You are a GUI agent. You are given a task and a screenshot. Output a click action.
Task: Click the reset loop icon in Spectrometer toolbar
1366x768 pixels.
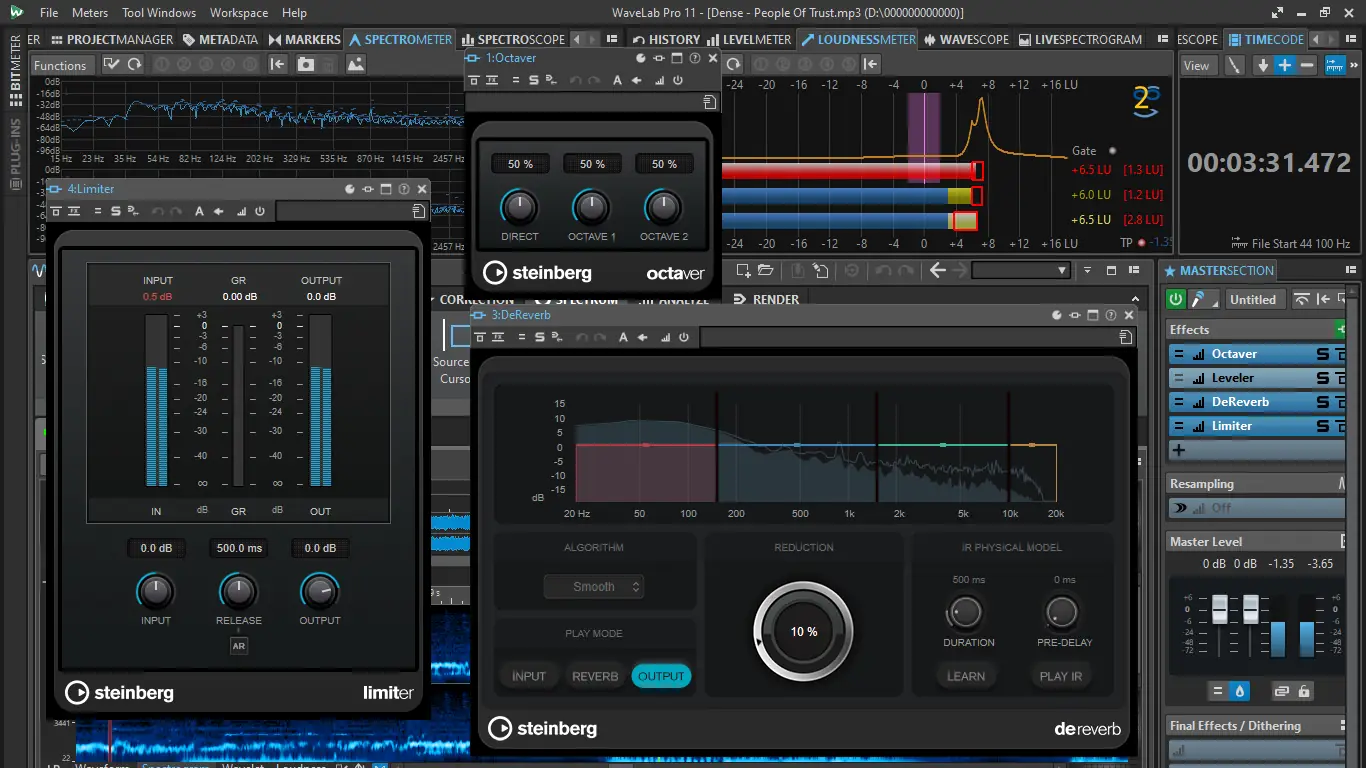click(134, 64)
